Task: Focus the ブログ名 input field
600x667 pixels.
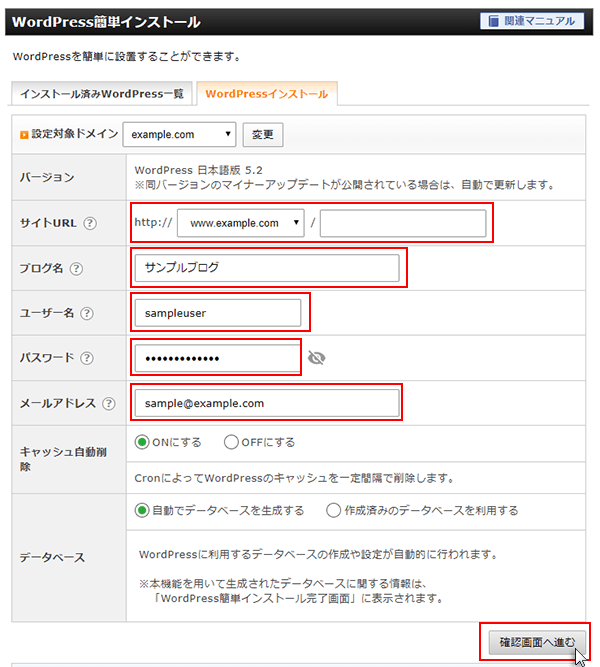Action: click(x=265, y=268)
